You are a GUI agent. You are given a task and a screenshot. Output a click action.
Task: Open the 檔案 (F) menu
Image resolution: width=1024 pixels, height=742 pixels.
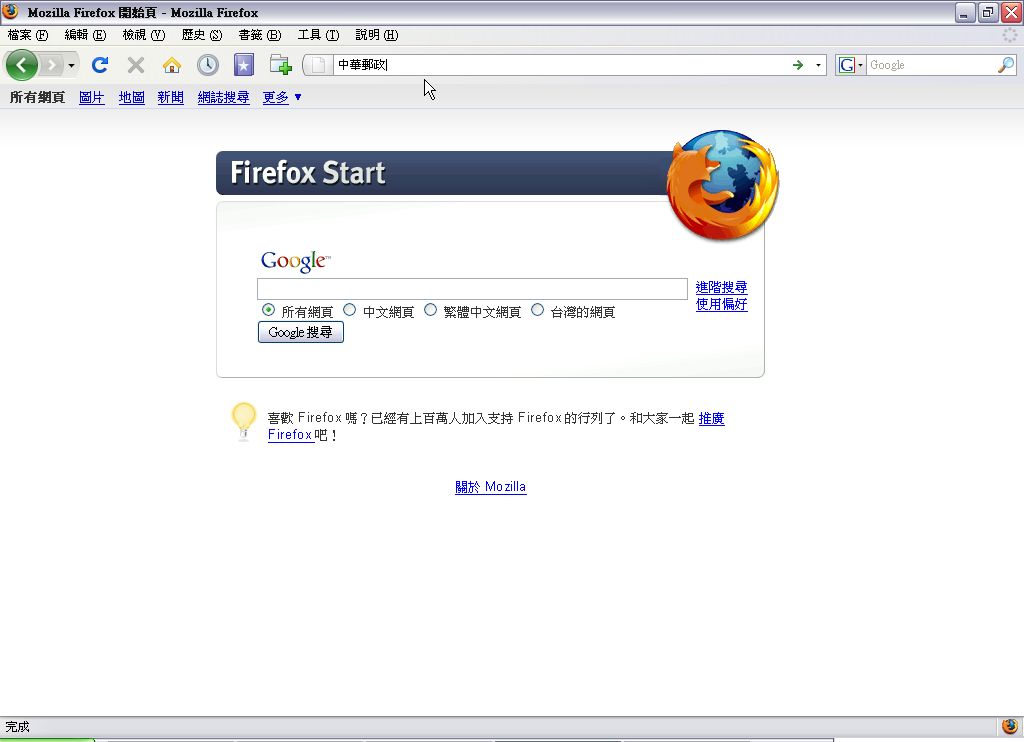pos(28,35)
